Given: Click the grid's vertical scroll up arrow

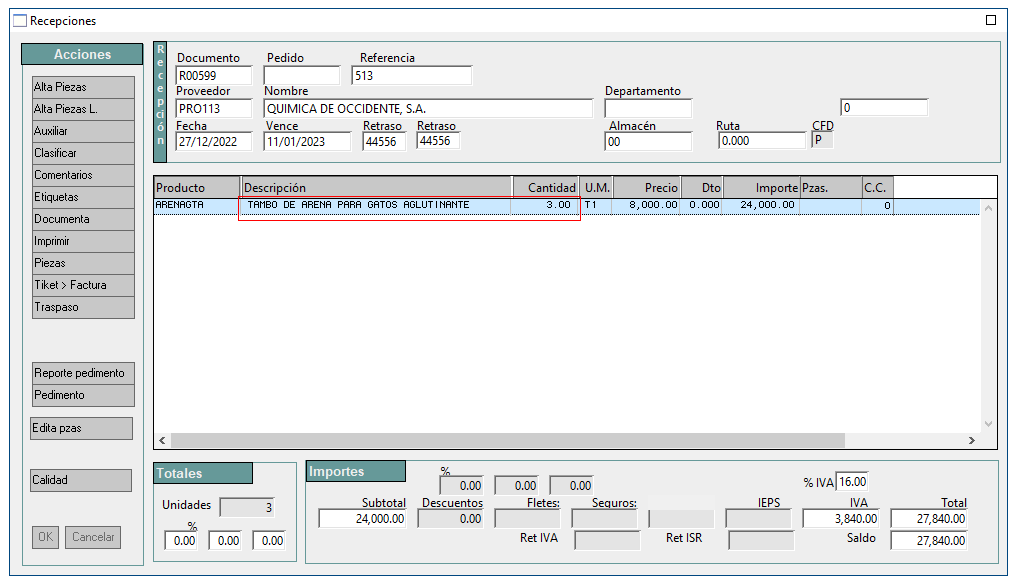Looking at the screenshot, I should pyautogui.click(x=988, y=208).
